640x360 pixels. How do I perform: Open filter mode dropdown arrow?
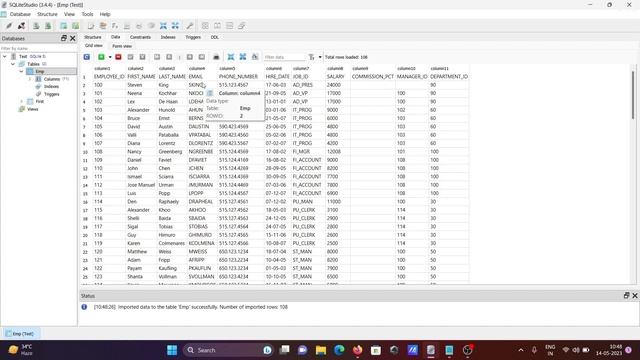click(x=320, y=57)
